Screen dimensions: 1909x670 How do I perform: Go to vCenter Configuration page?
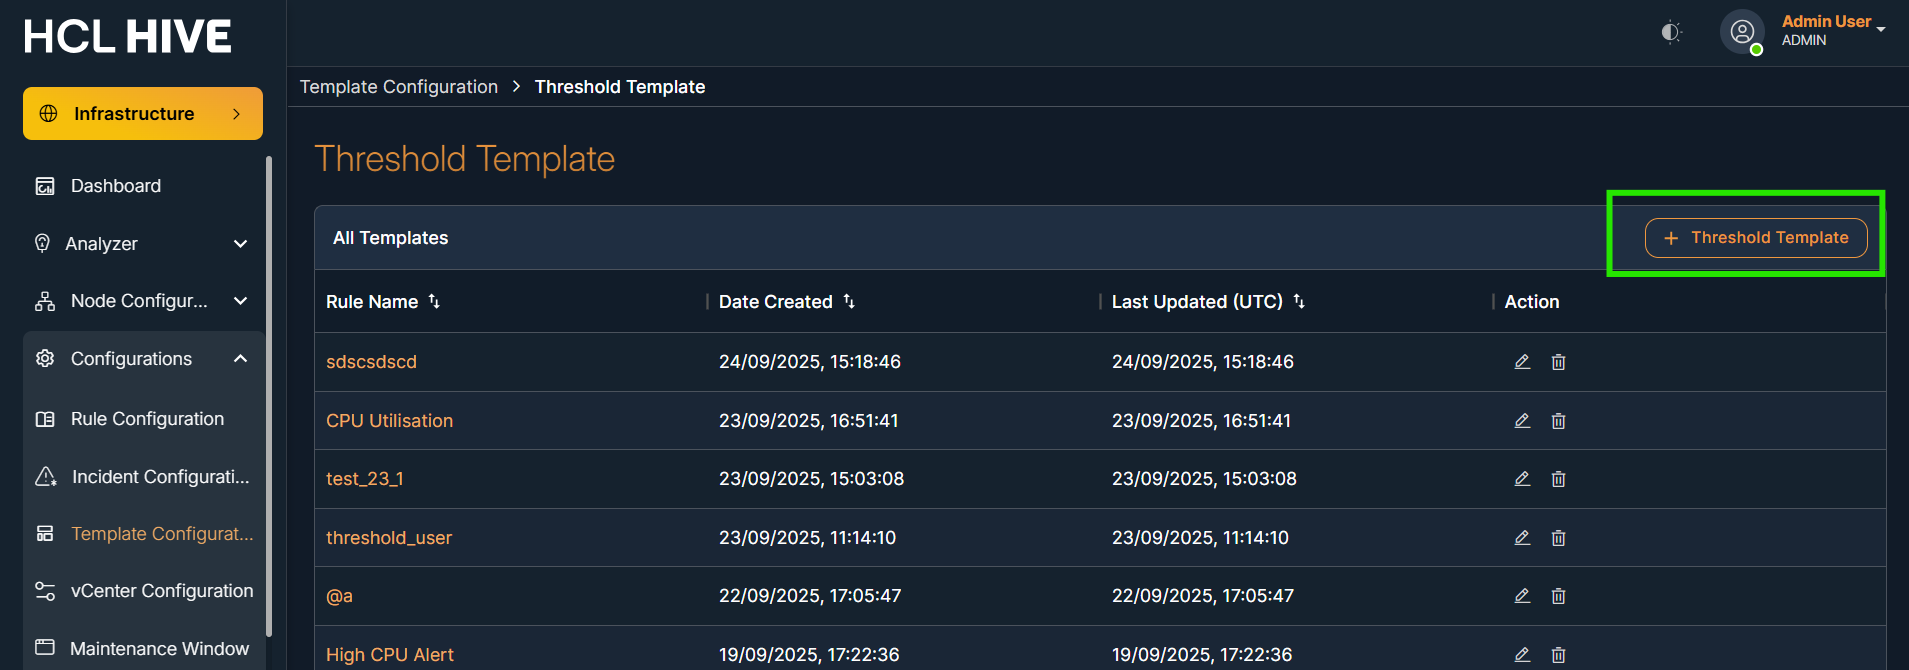point(161,591)
